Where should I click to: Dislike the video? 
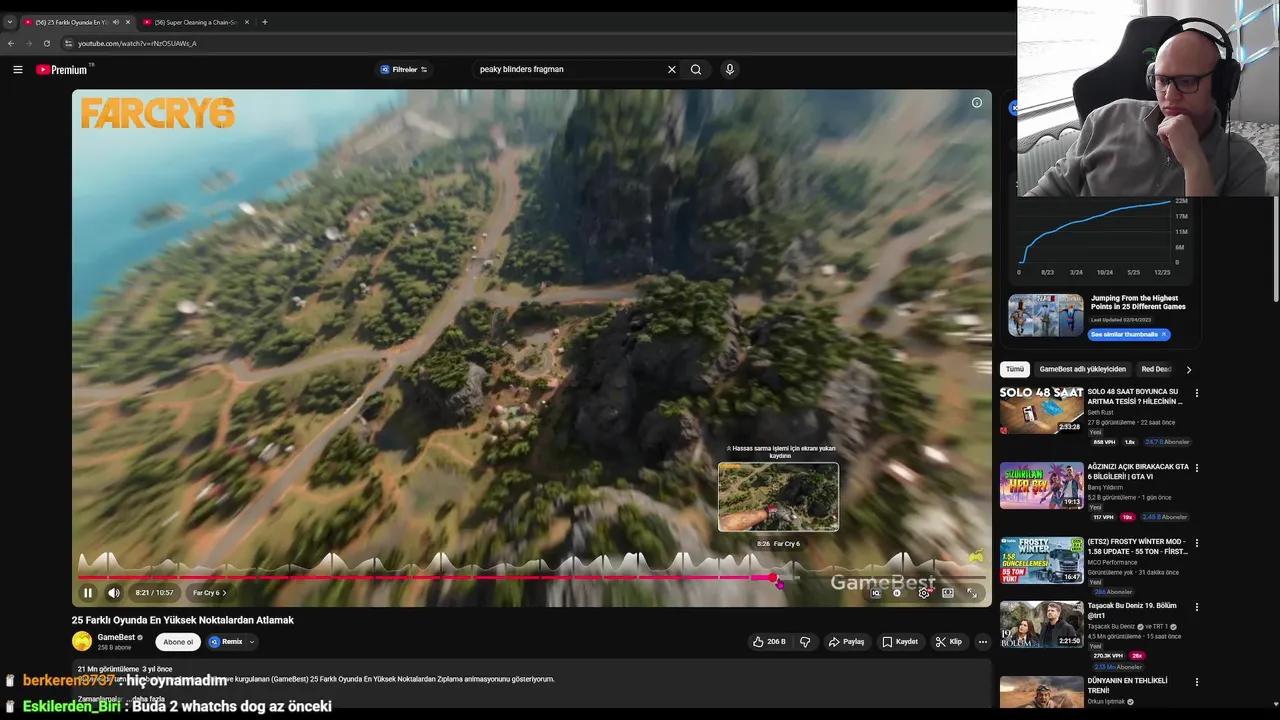tap(805, 642)
